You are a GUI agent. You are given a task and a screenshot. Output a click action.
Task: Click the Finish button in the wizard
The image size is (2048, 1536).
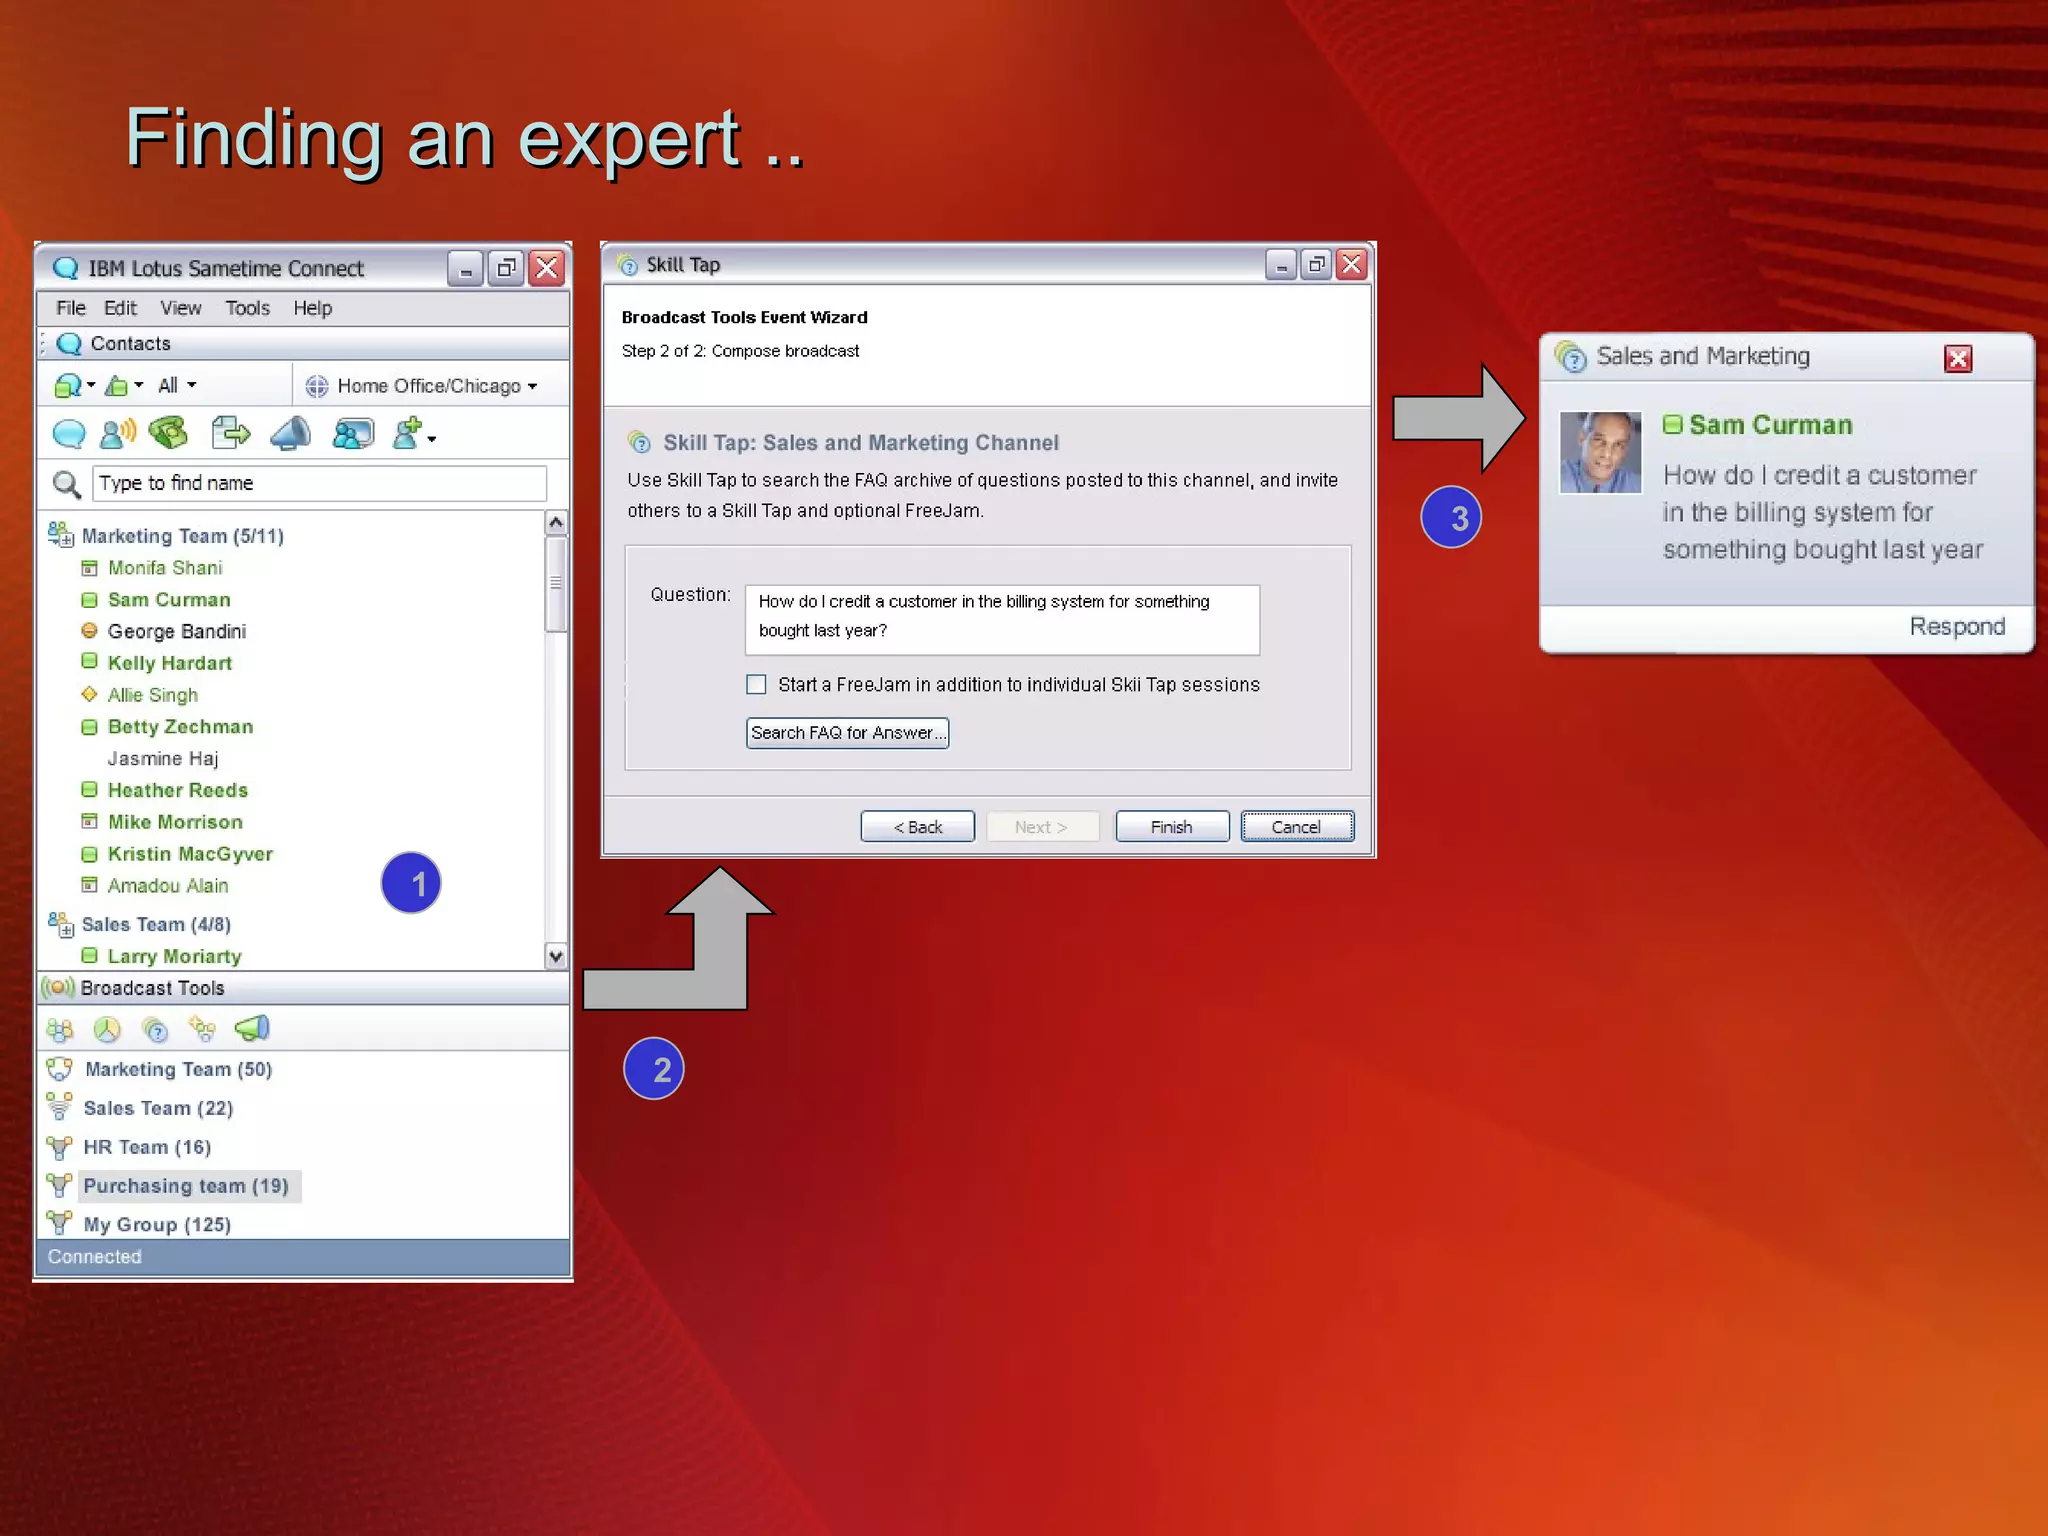tap(1171, 827)
